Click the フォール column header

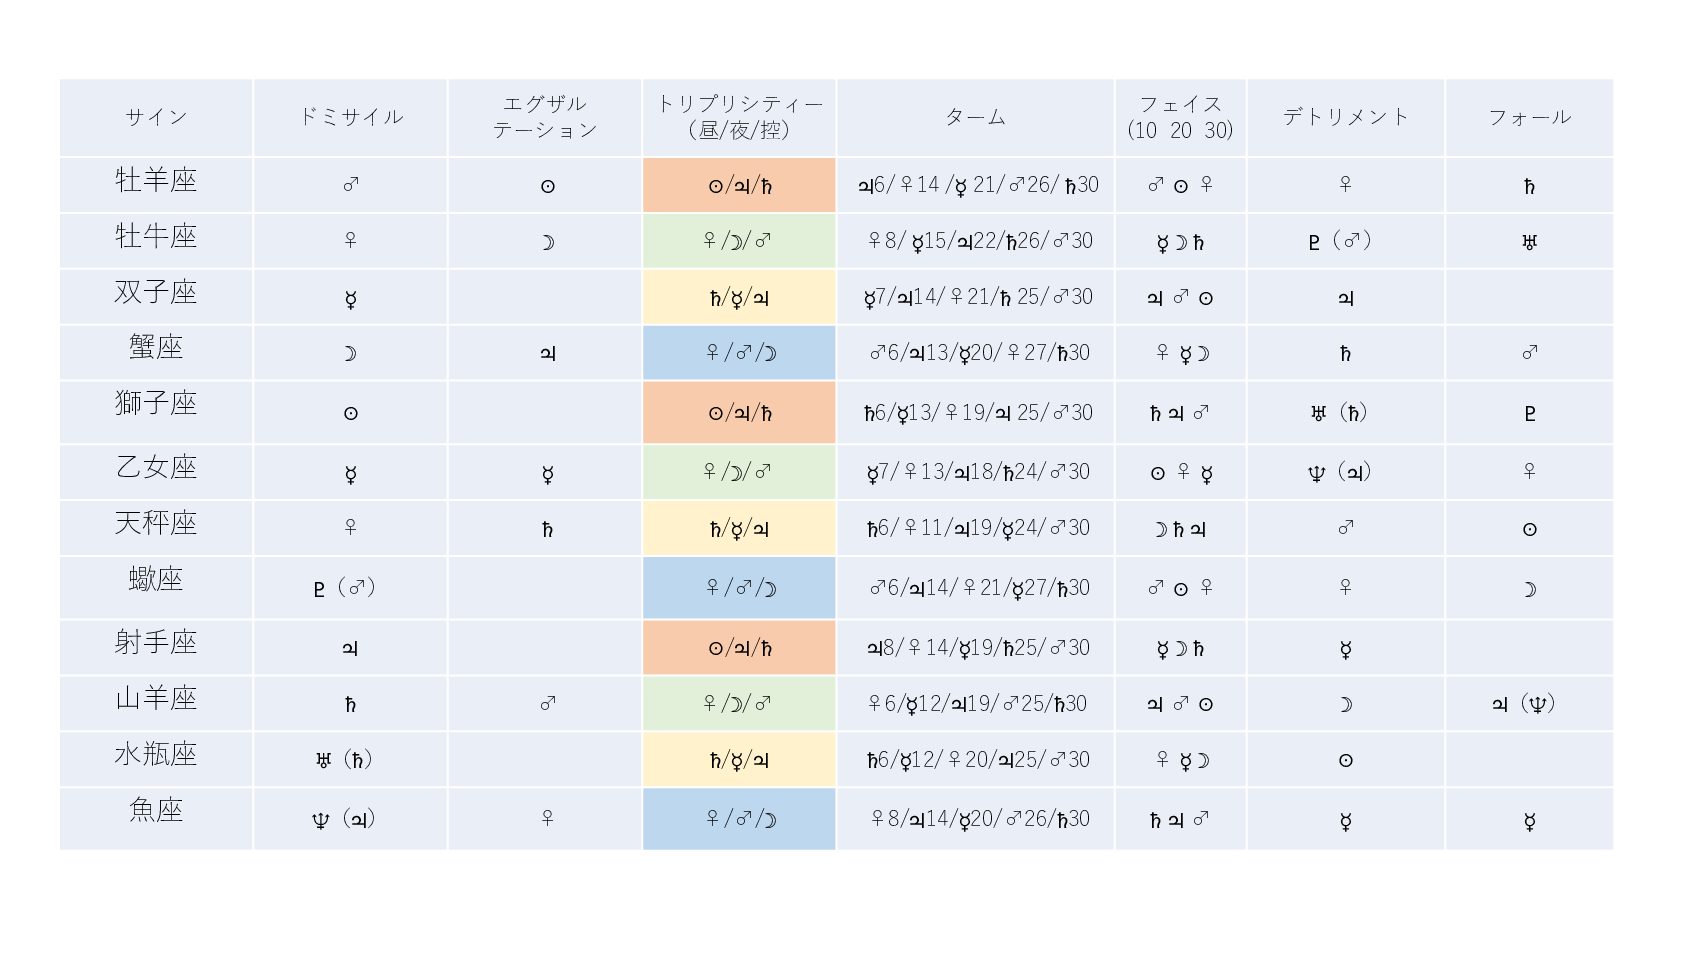pos(1529,117)
